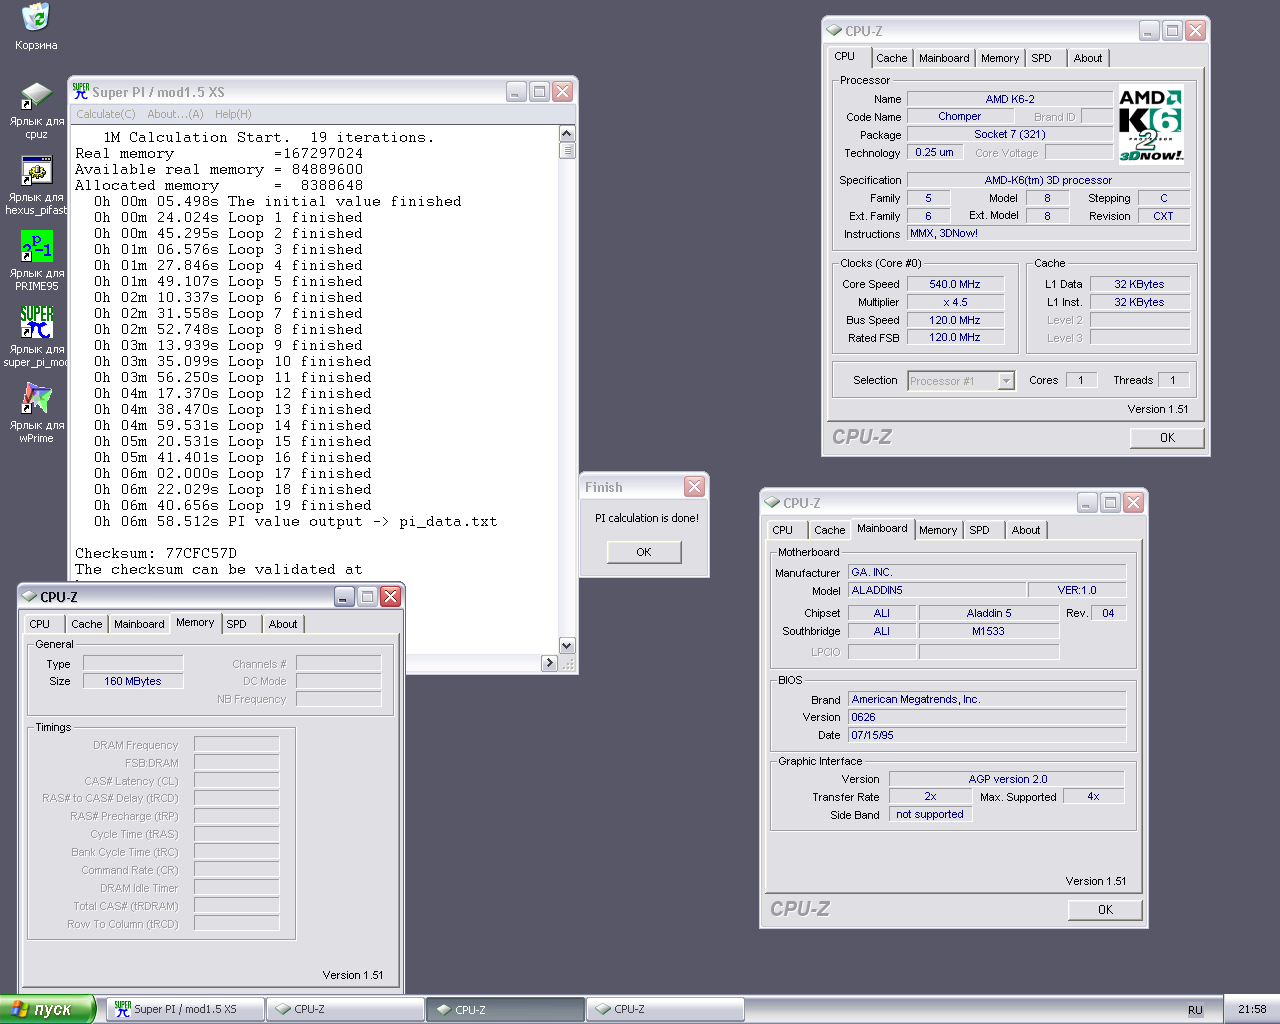1280x1024 pixels.
Task: Close the Memory CPU-Z window
Action: click(x=390, y=596)
